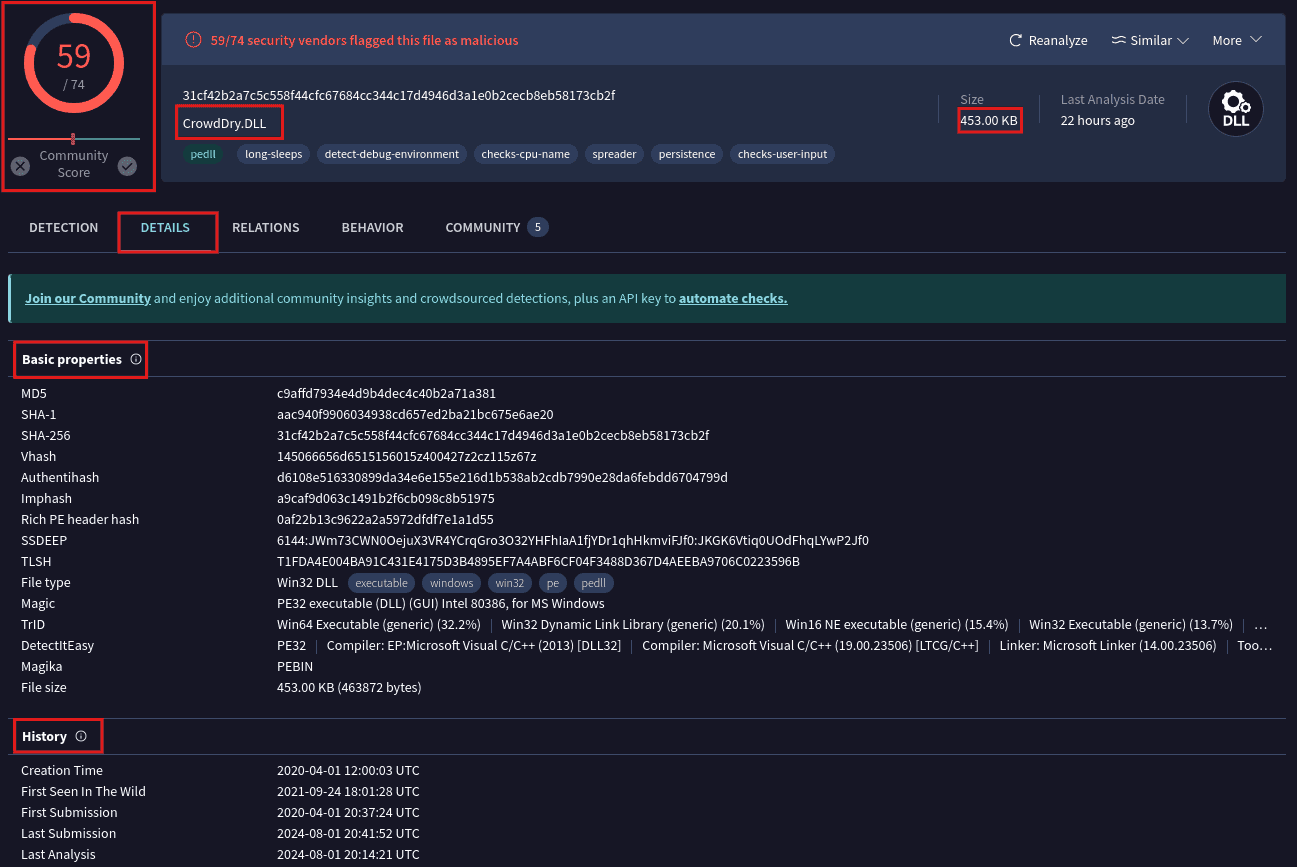Screen dimensions: 1297x867
Task: Expand the More dropdown menu
Action: (x=1237, y=41)
